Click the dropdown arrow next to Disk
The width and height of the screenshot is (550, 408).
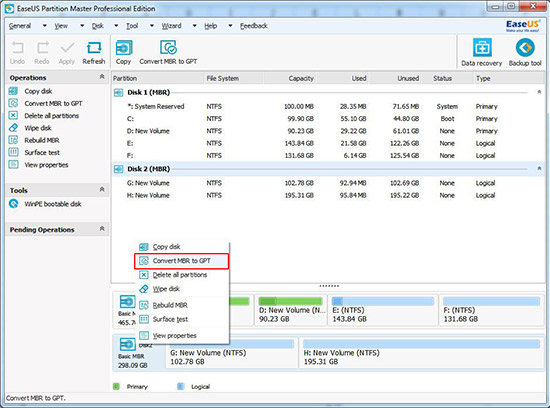pos(116,26)
